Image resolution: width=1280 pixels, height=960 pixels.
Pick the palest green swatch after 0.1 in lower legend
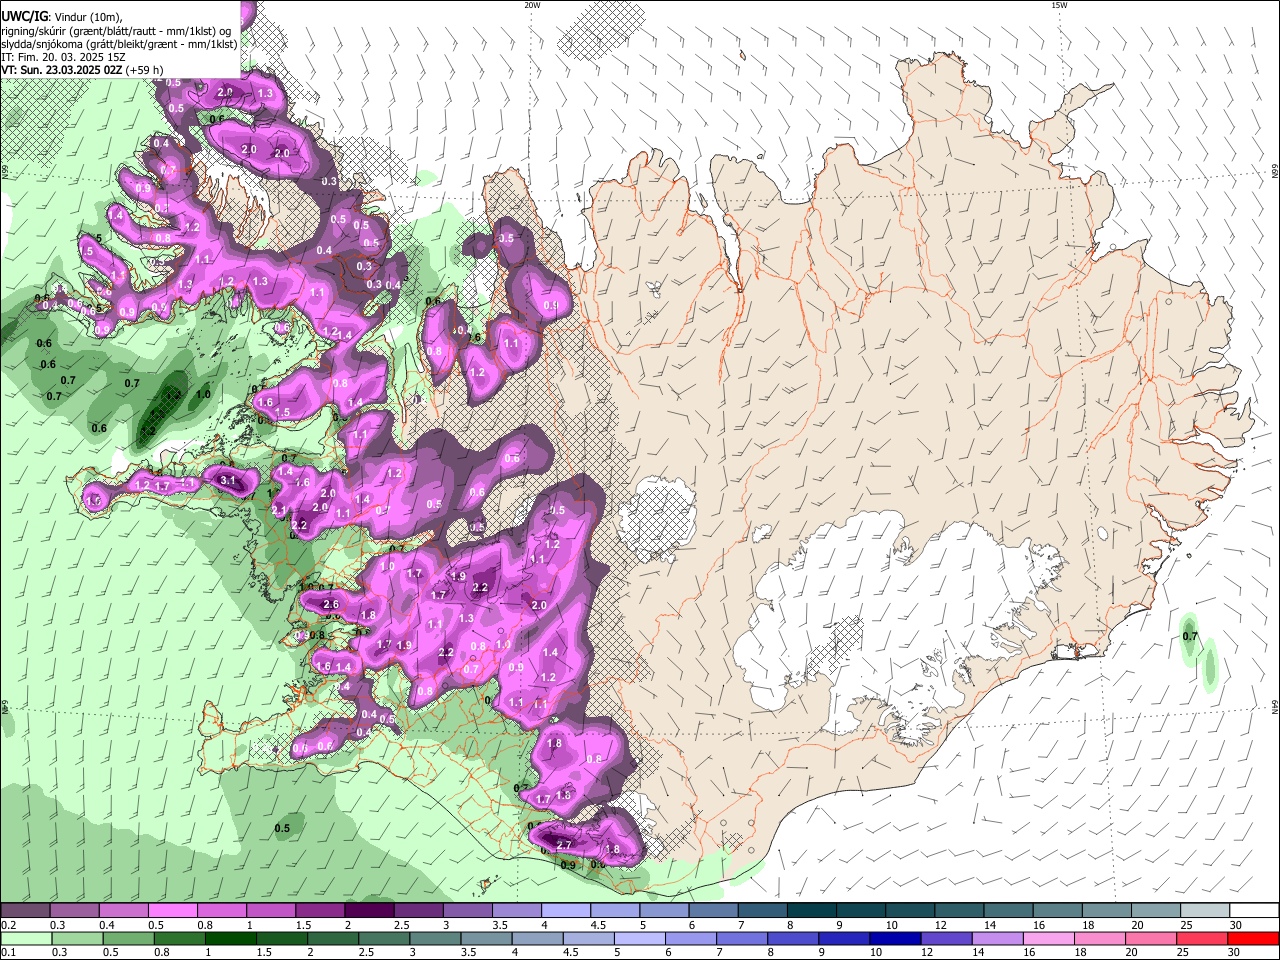click(25, 938)
